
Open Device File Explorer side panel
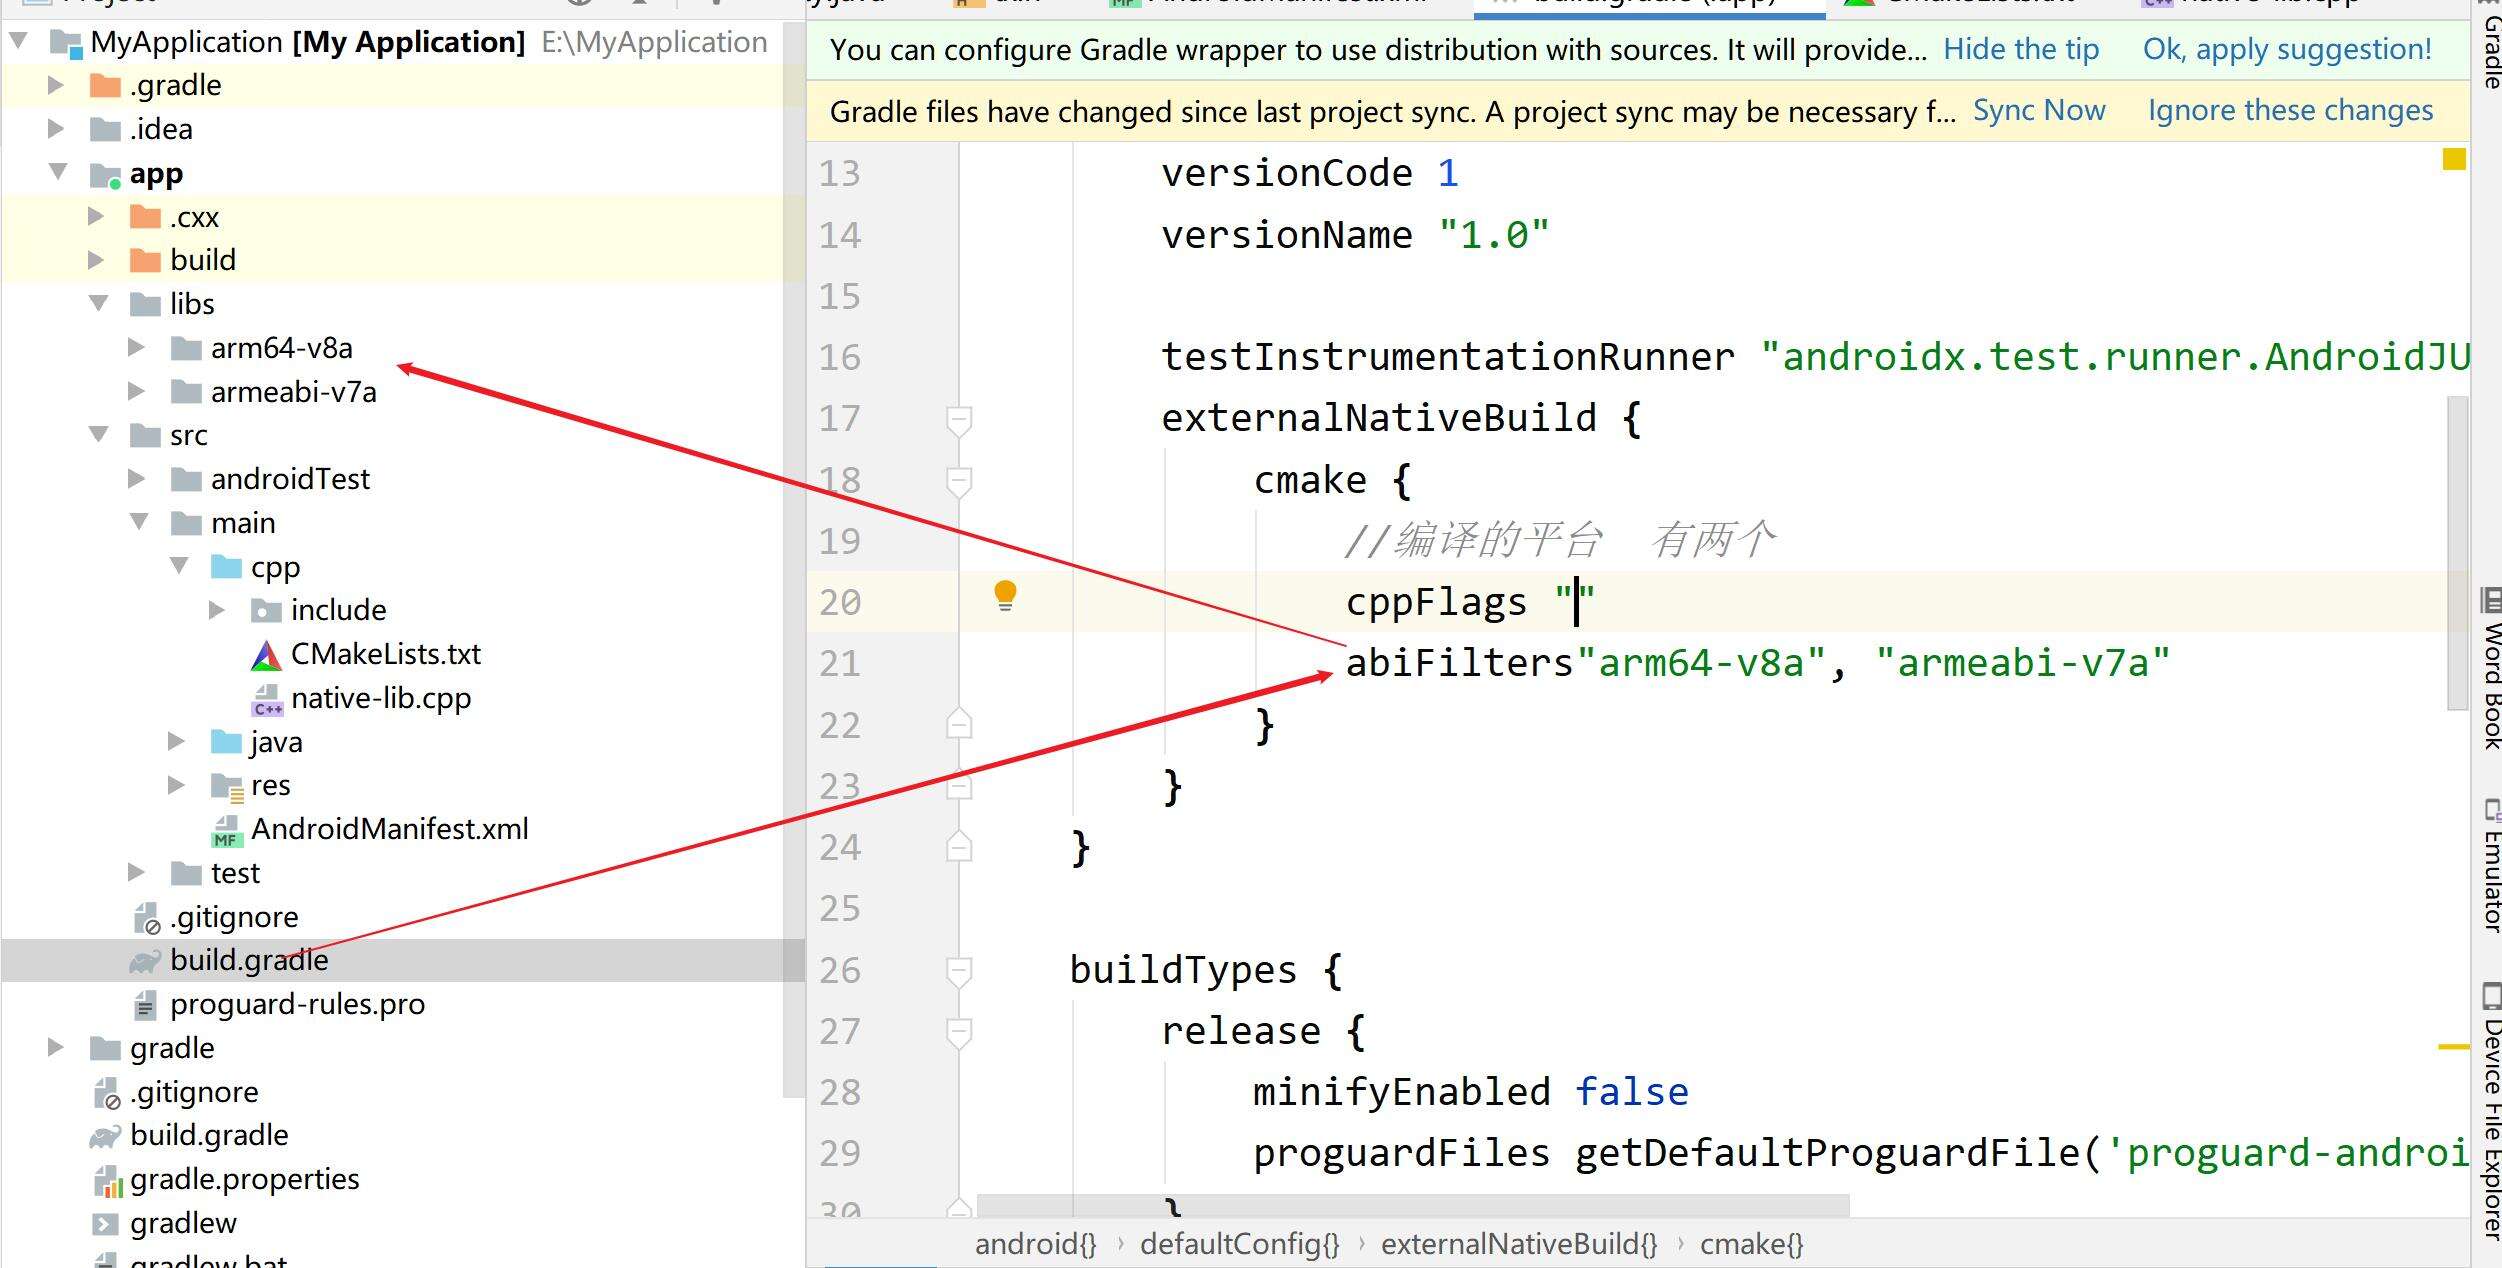pyautogui.click(x=2490, y=1115)
